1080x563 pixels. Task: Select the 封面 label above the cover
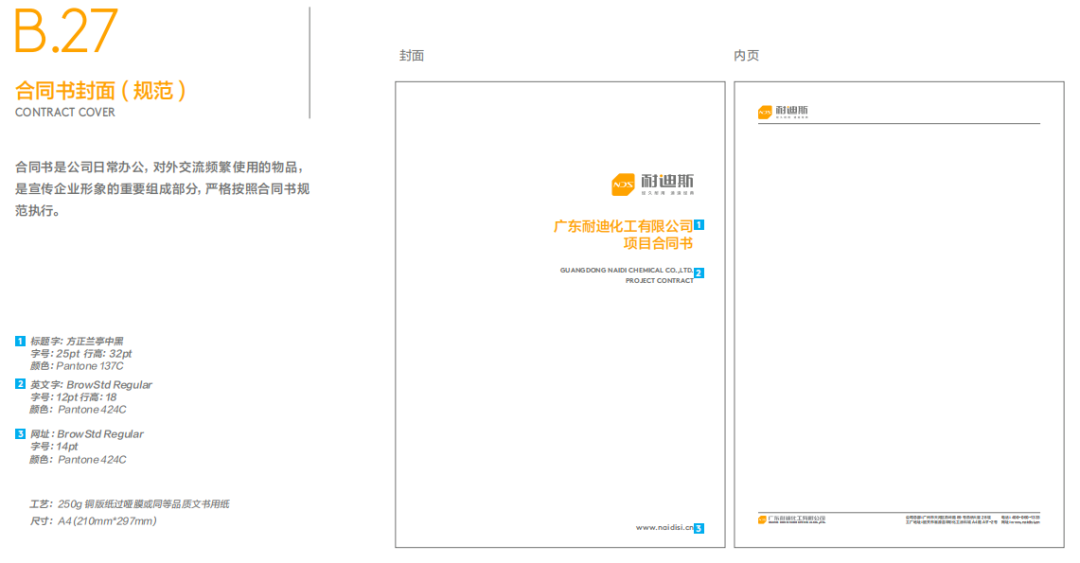[412, 56]
